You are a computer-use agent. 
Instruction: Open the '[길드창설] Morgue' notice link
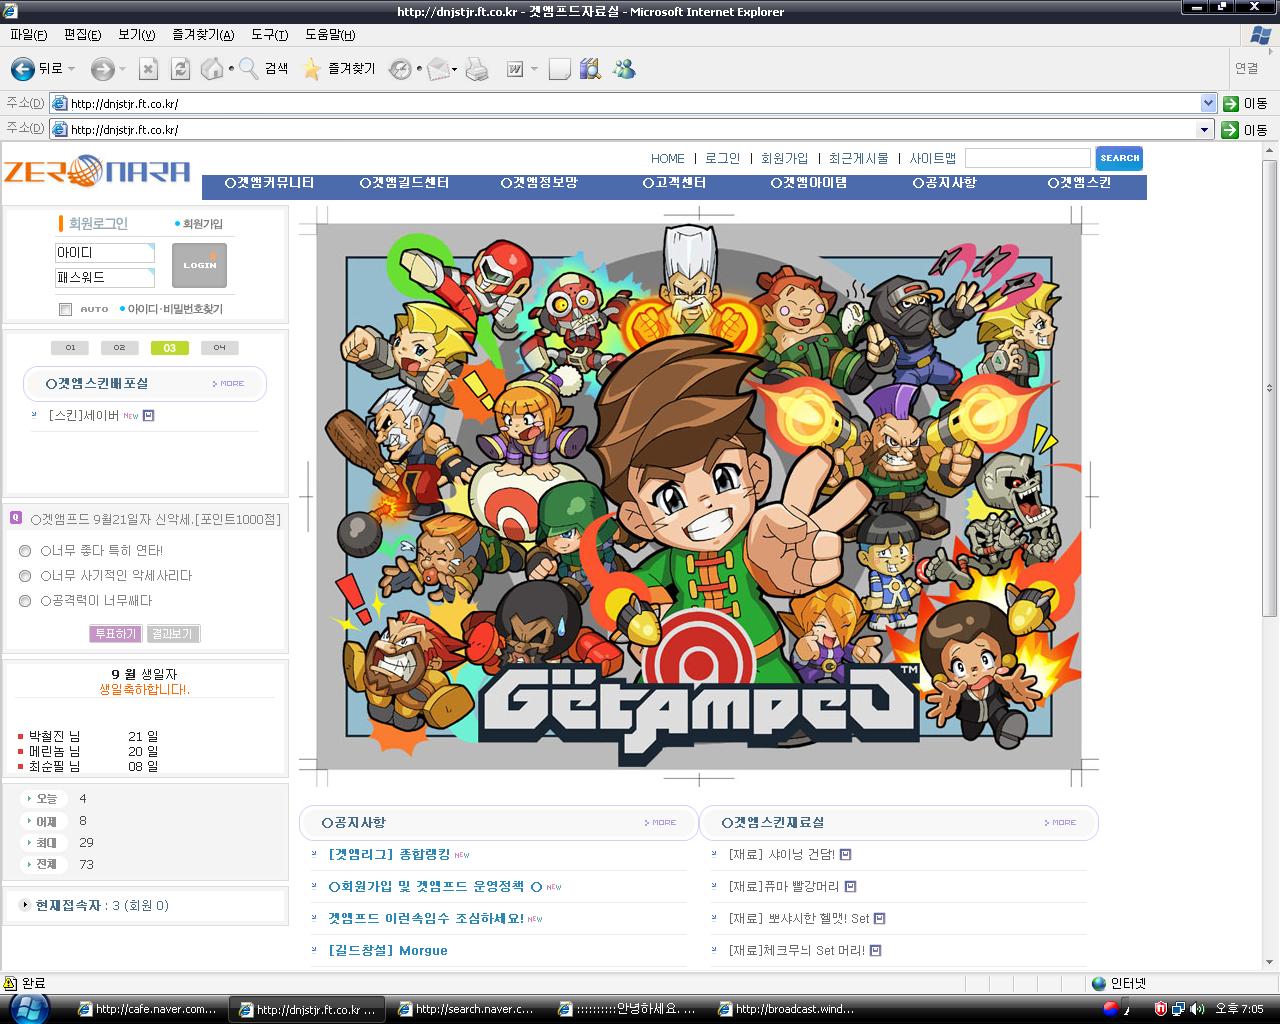(x=388, y=950)
